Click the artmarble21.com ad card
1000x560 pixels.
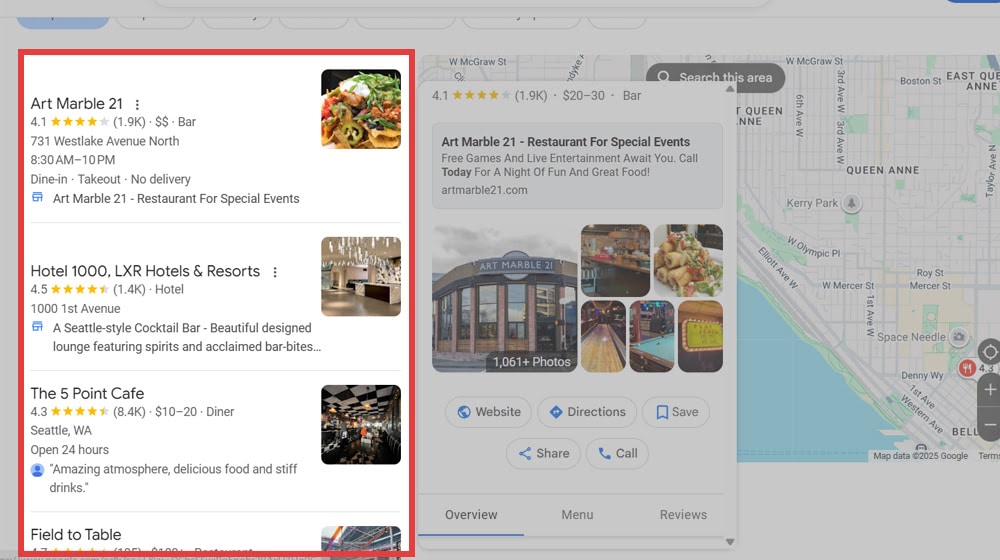tap(577, 166)
